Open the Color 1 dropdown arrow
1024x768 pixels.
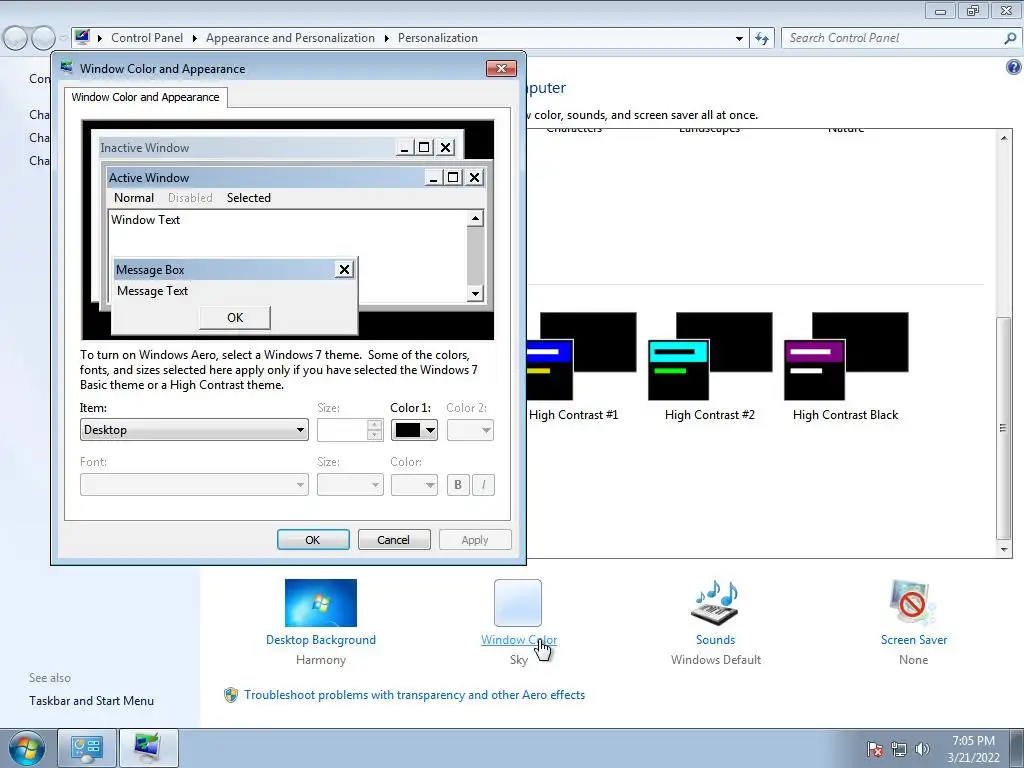tap(430, 430)
